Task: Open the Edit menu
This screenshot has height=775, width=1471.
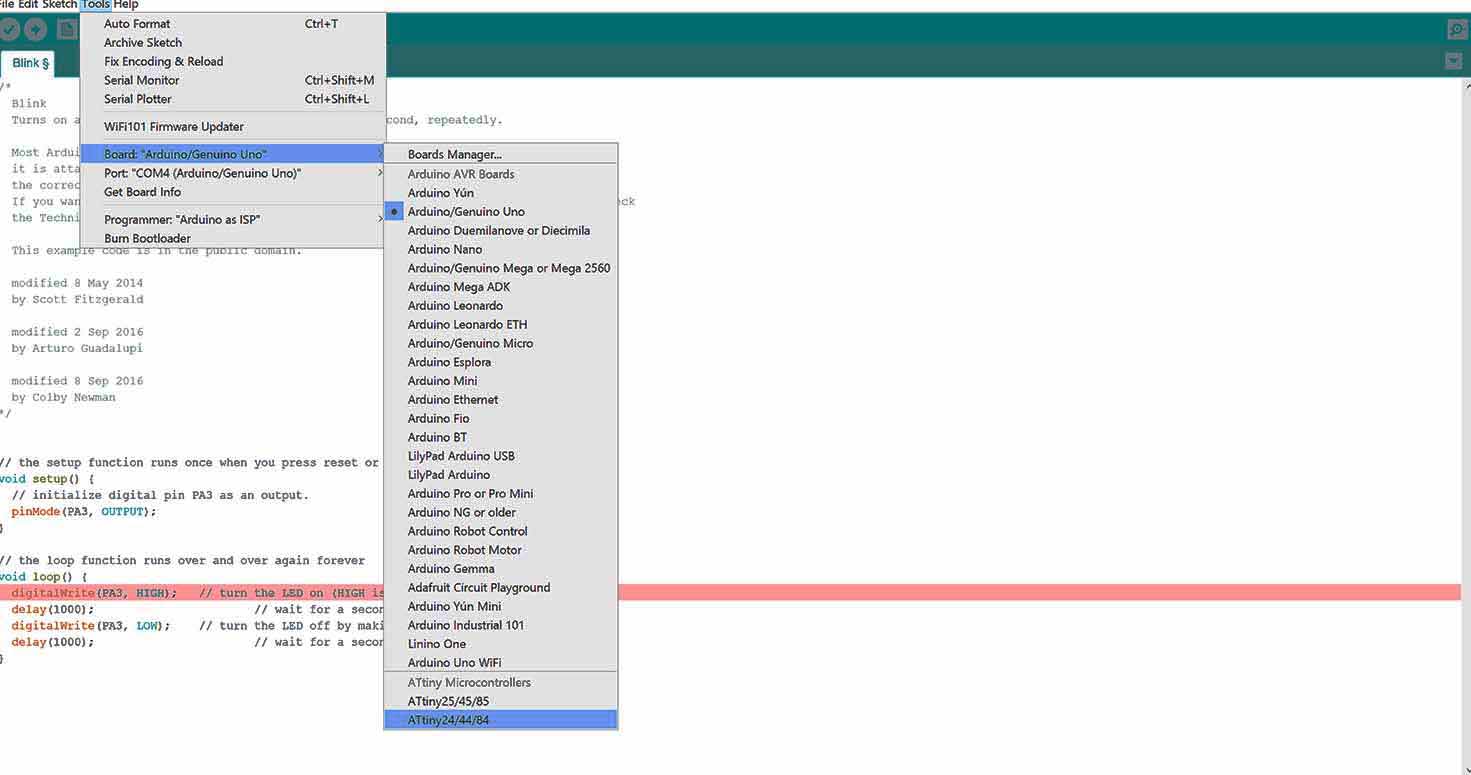Action: coord(28,5)
